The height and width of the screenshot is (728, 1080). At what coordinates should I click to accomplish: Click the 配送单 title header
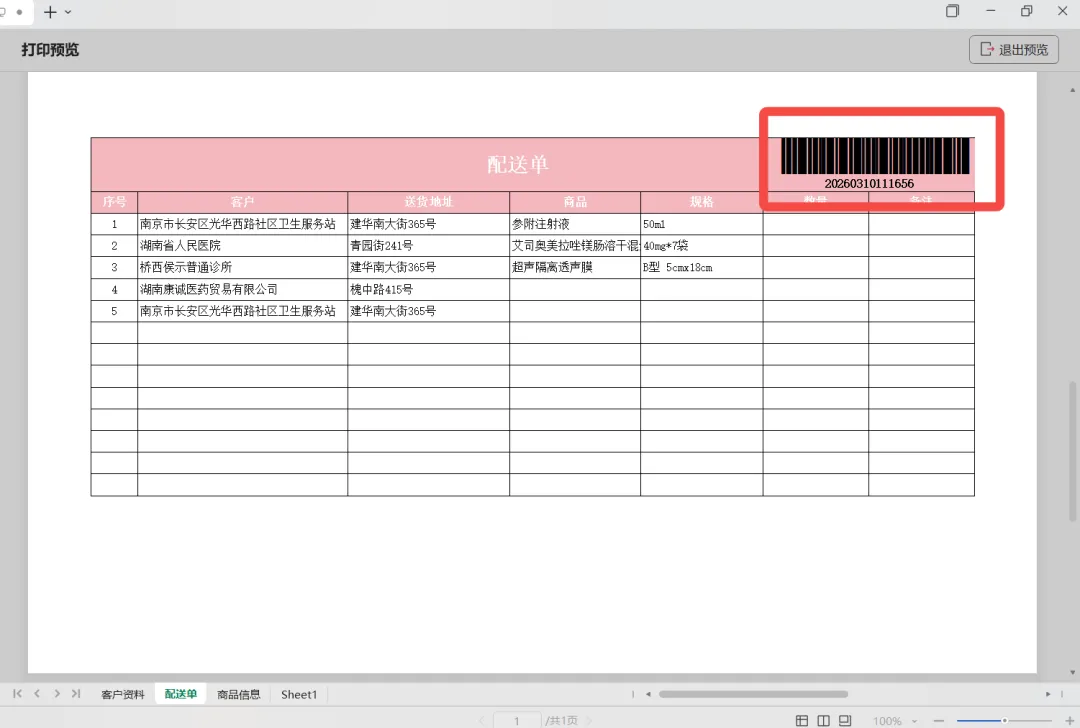[x=518, y=165]
